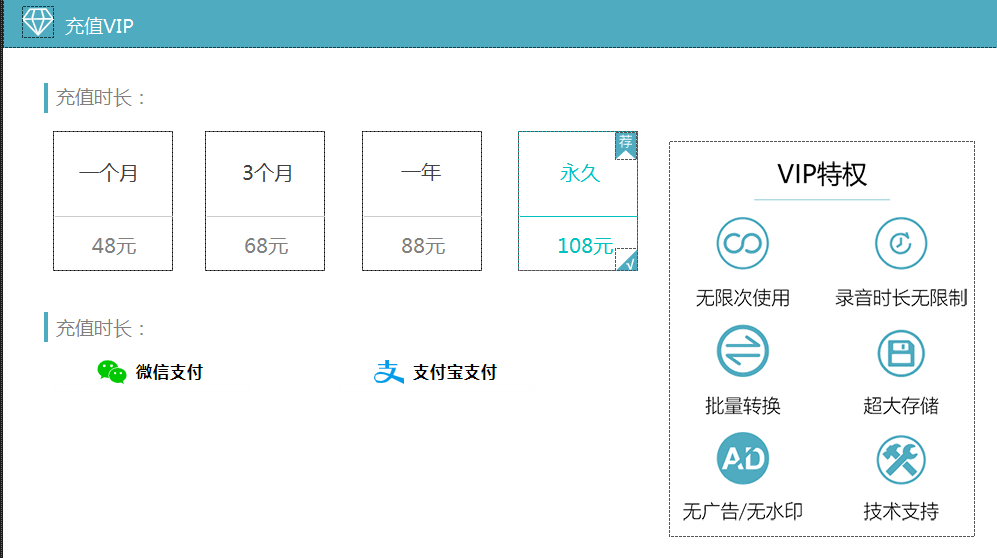Click the 无限次使用 label
The image size is (997, 558).
pyautogui.click(x=743, y=297)
